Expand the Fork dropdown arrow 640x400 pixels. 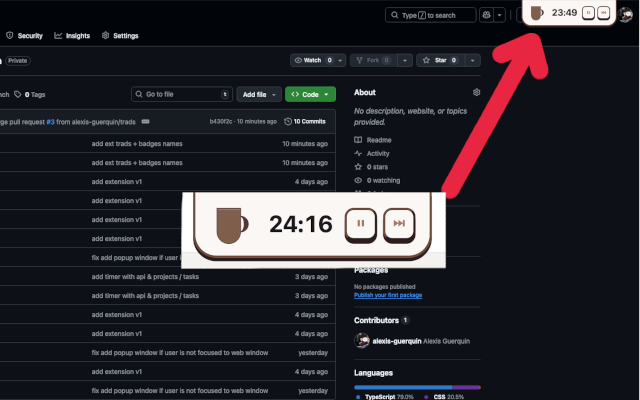coord(404,60)
